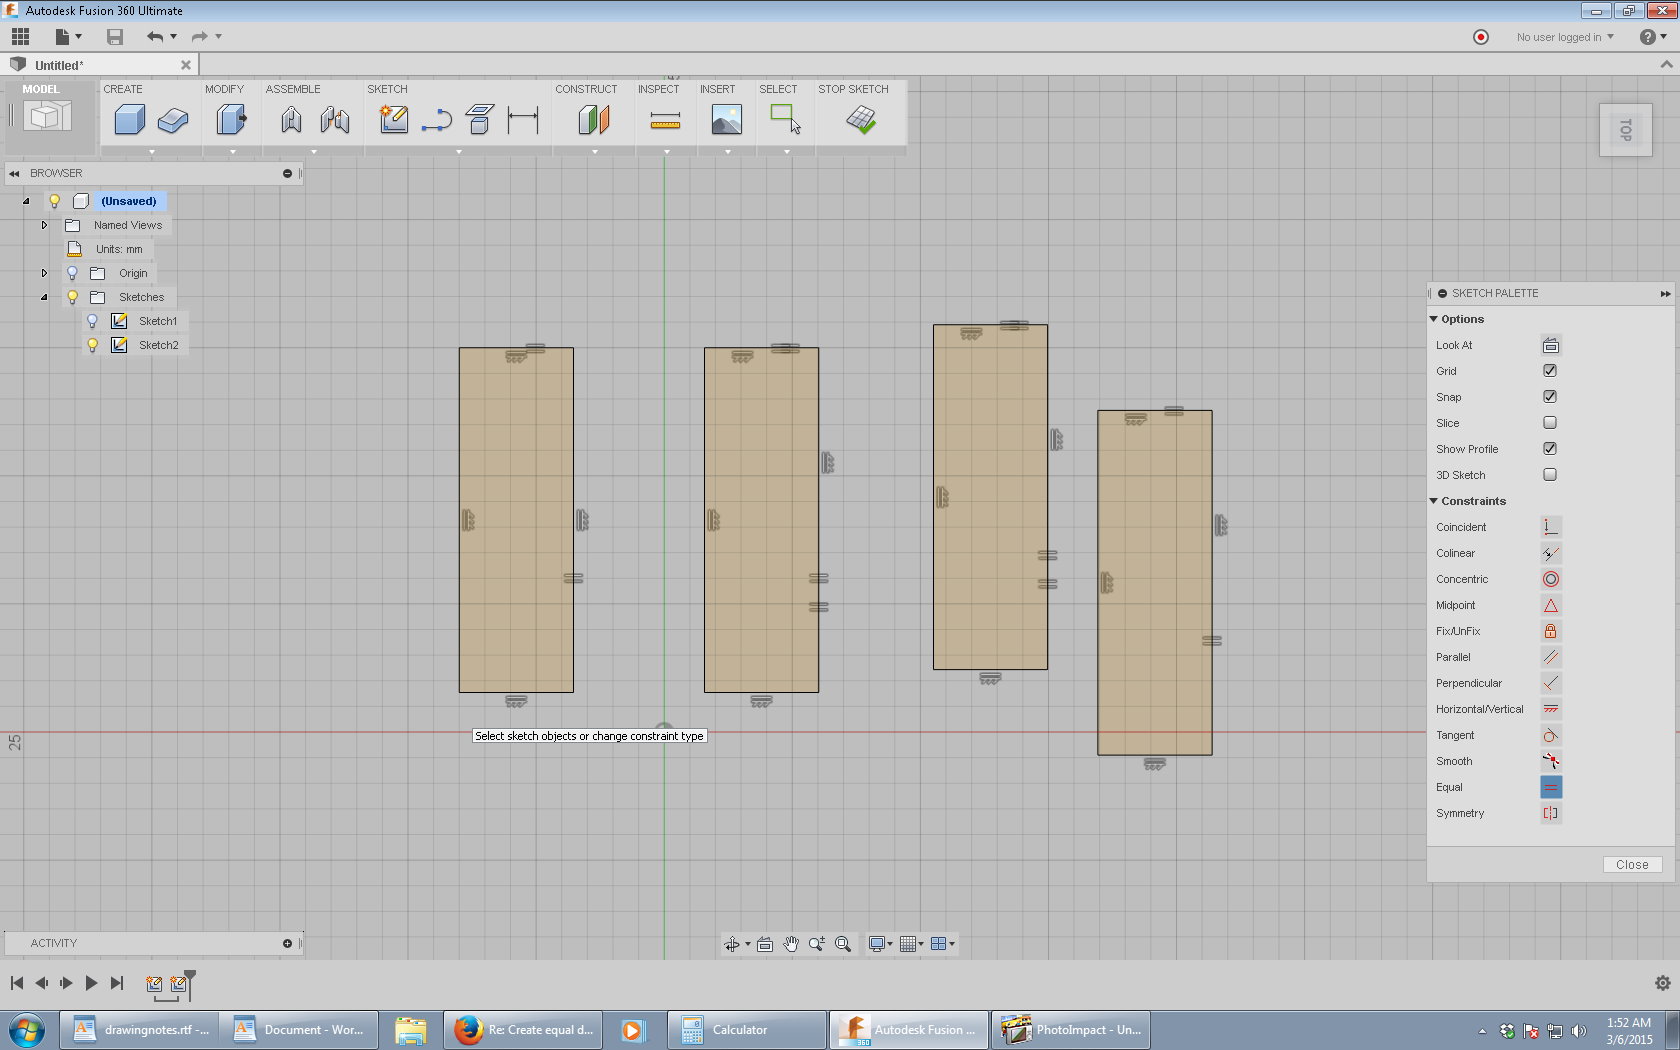Select the Measure inspect tool

(665, 121)
